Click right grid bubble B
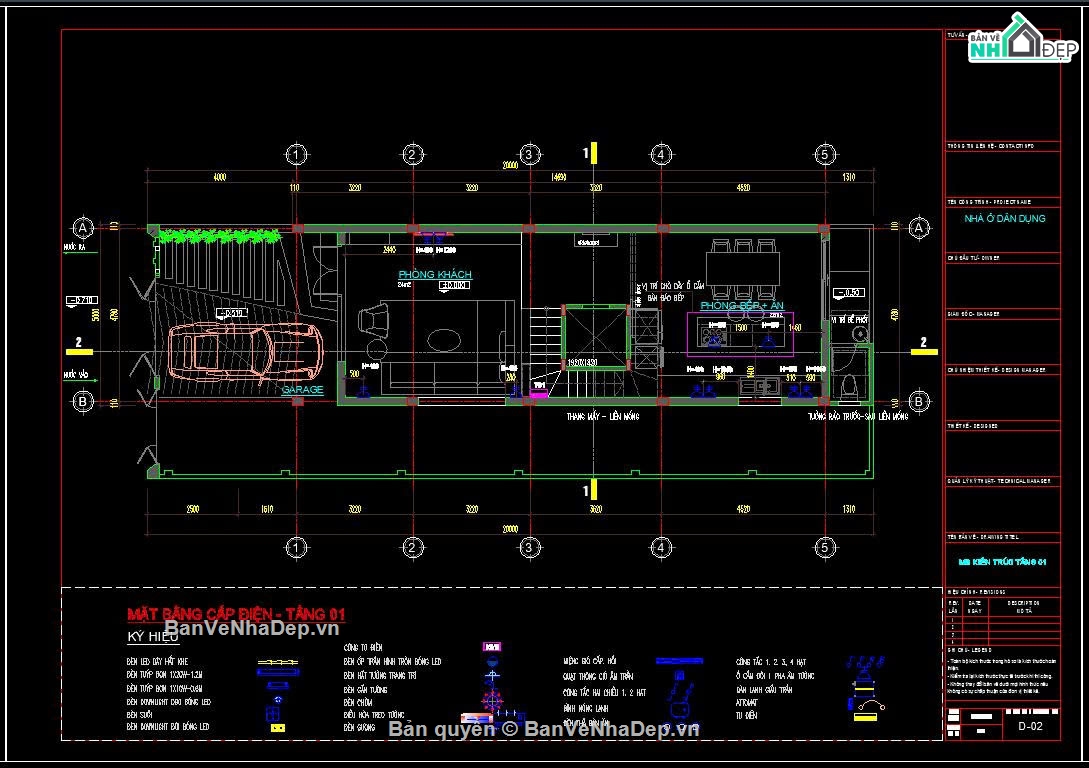The width and height of the screenshot is (1089, 768). [919, 401]
